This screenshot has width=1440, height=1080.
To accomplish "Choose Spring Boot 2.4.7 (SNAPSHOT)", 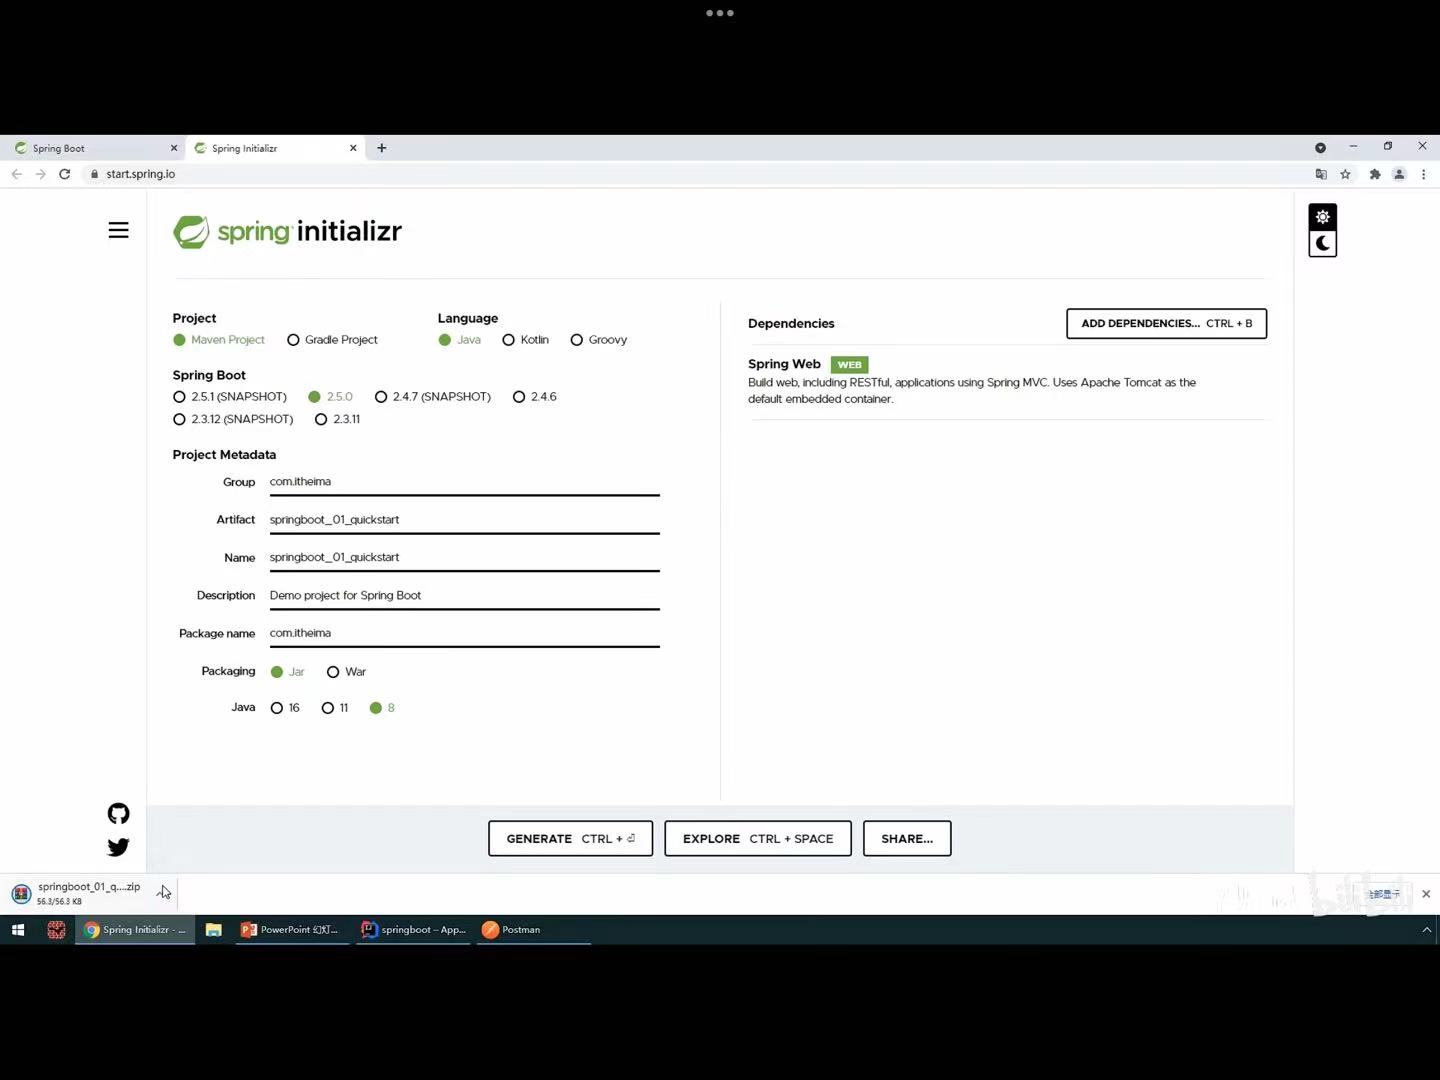I will pyautogui.click(x=381, y=397).
